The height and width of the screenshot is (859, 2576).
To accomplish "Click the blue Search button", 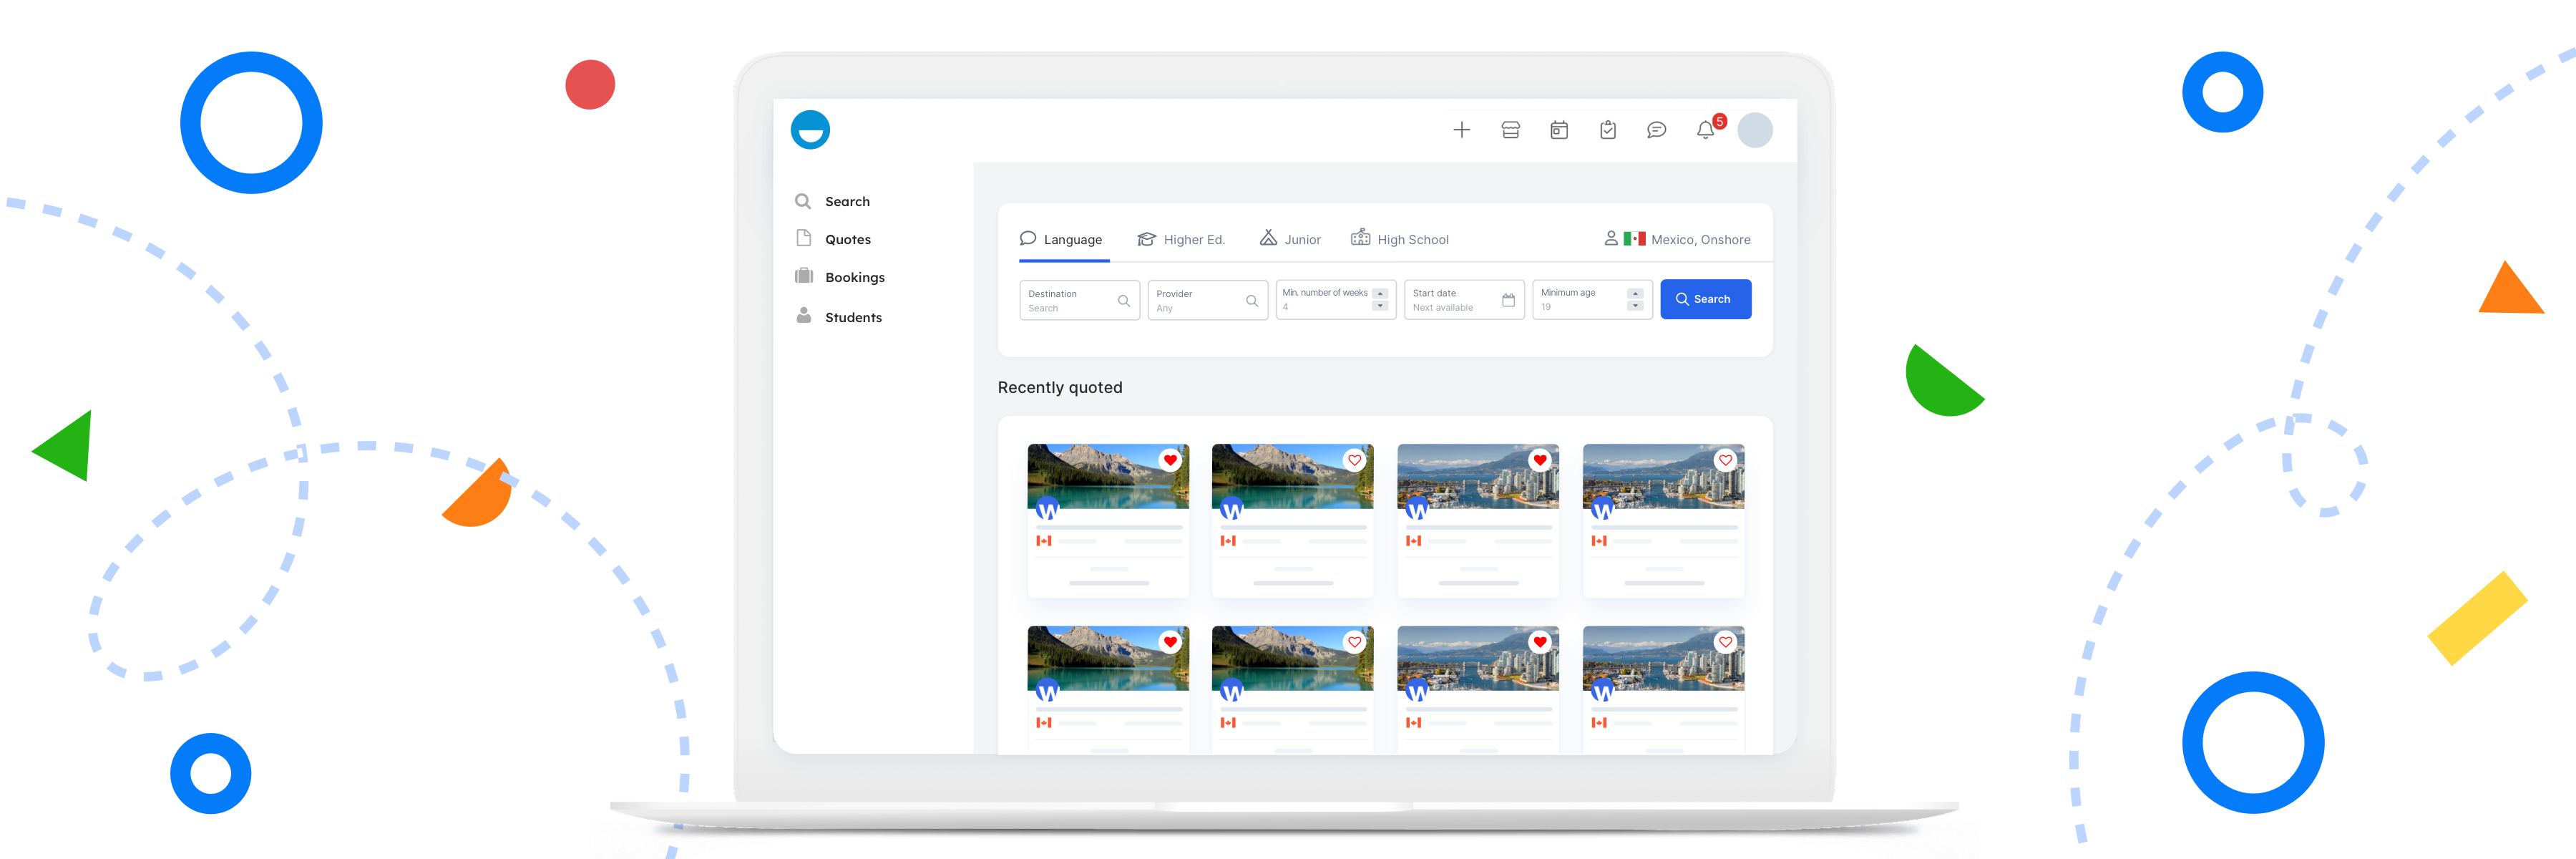I will pos(1705,299).
